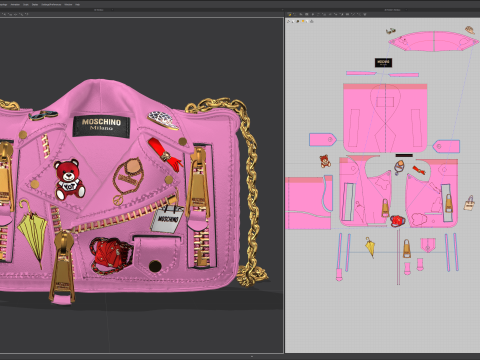Select the Moschino label patch in 2D window
Viewport: 480px width, 360px height.
coord(383,62)
